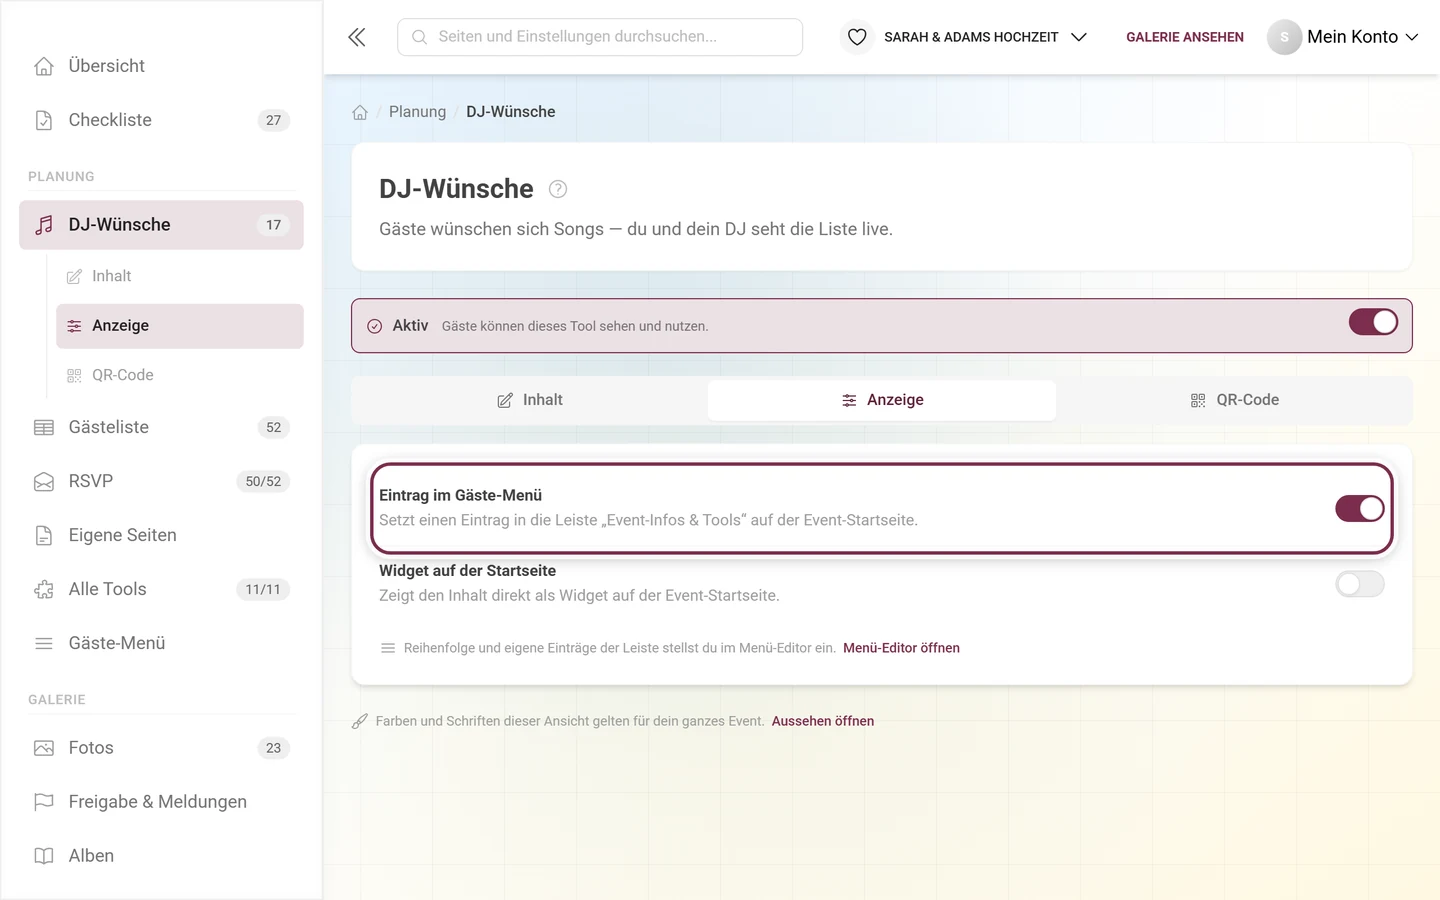This screenshot has width=1440, height=900.
Task: Click the home icon in the breadcrumb
Action: coord(360,112)
